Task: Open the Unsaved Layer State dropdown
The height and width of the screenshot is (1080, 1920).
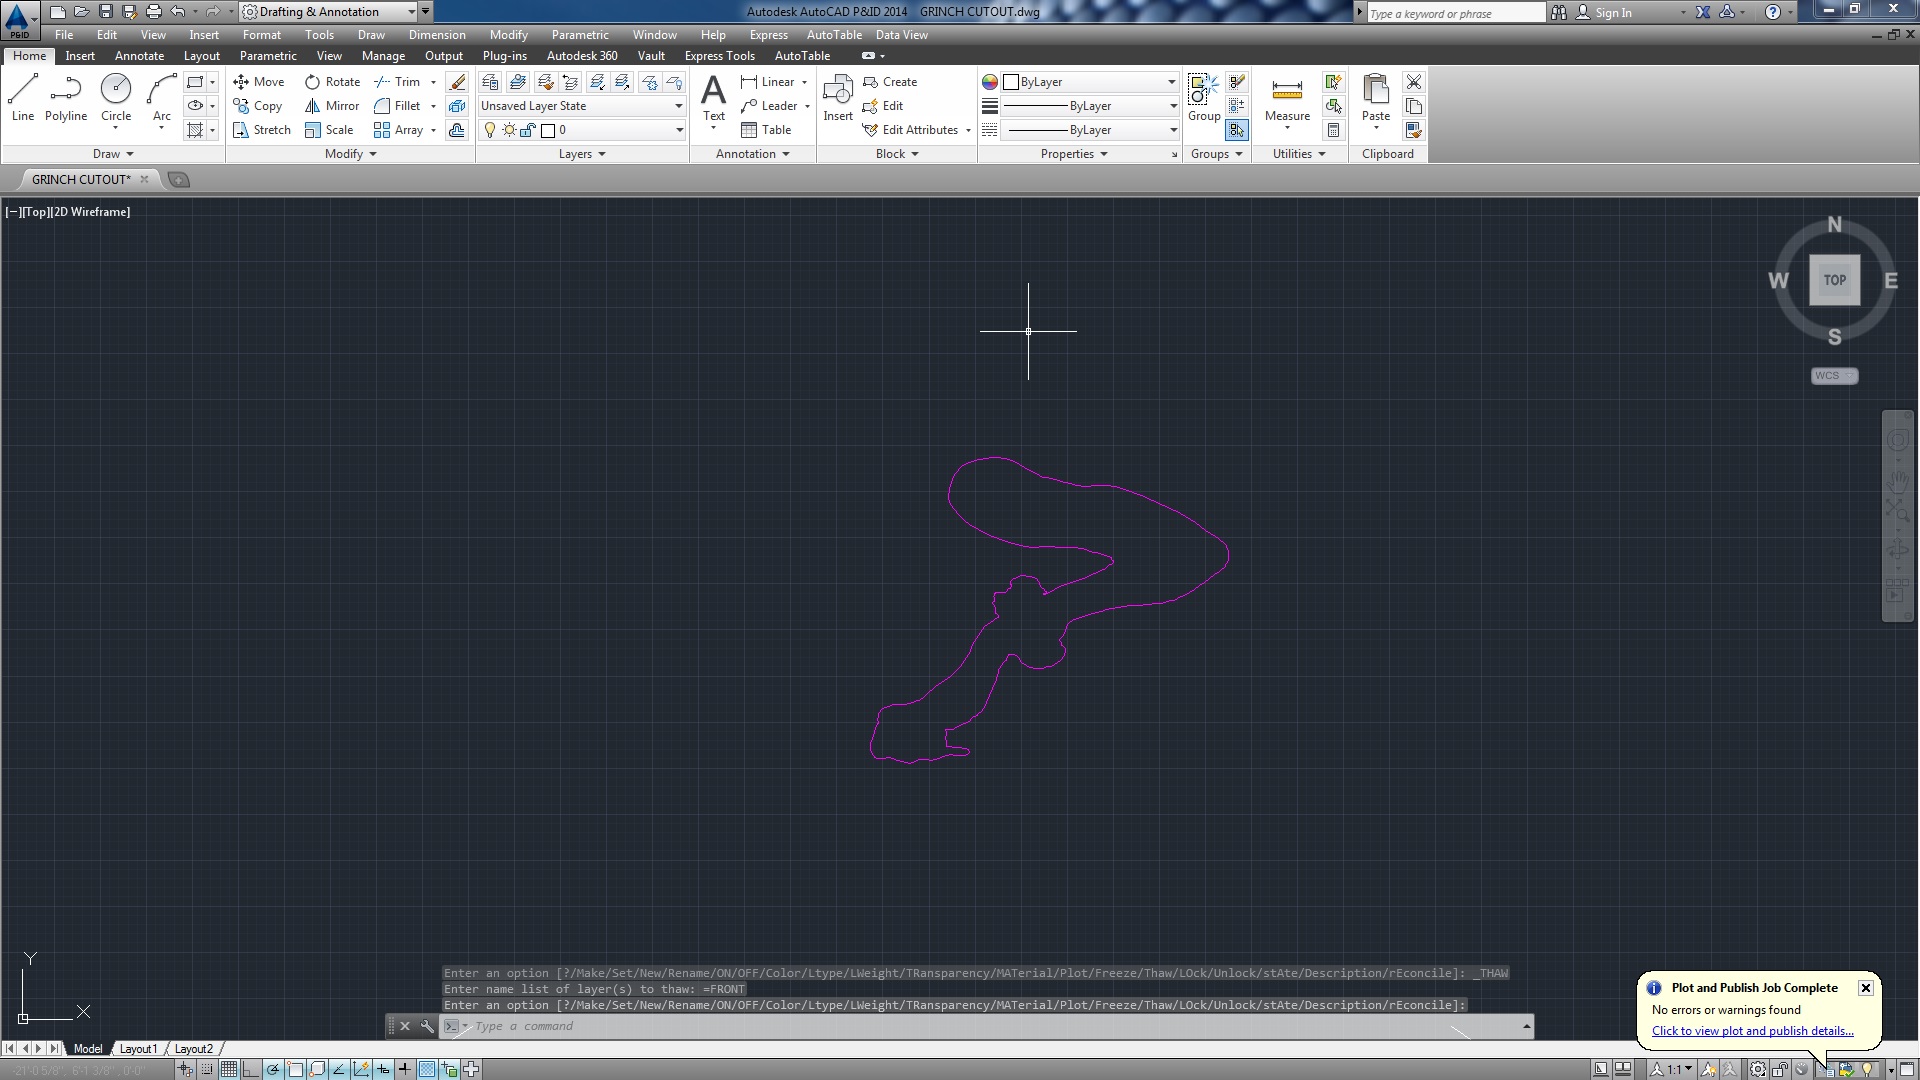Action: [x=582, y=106]
